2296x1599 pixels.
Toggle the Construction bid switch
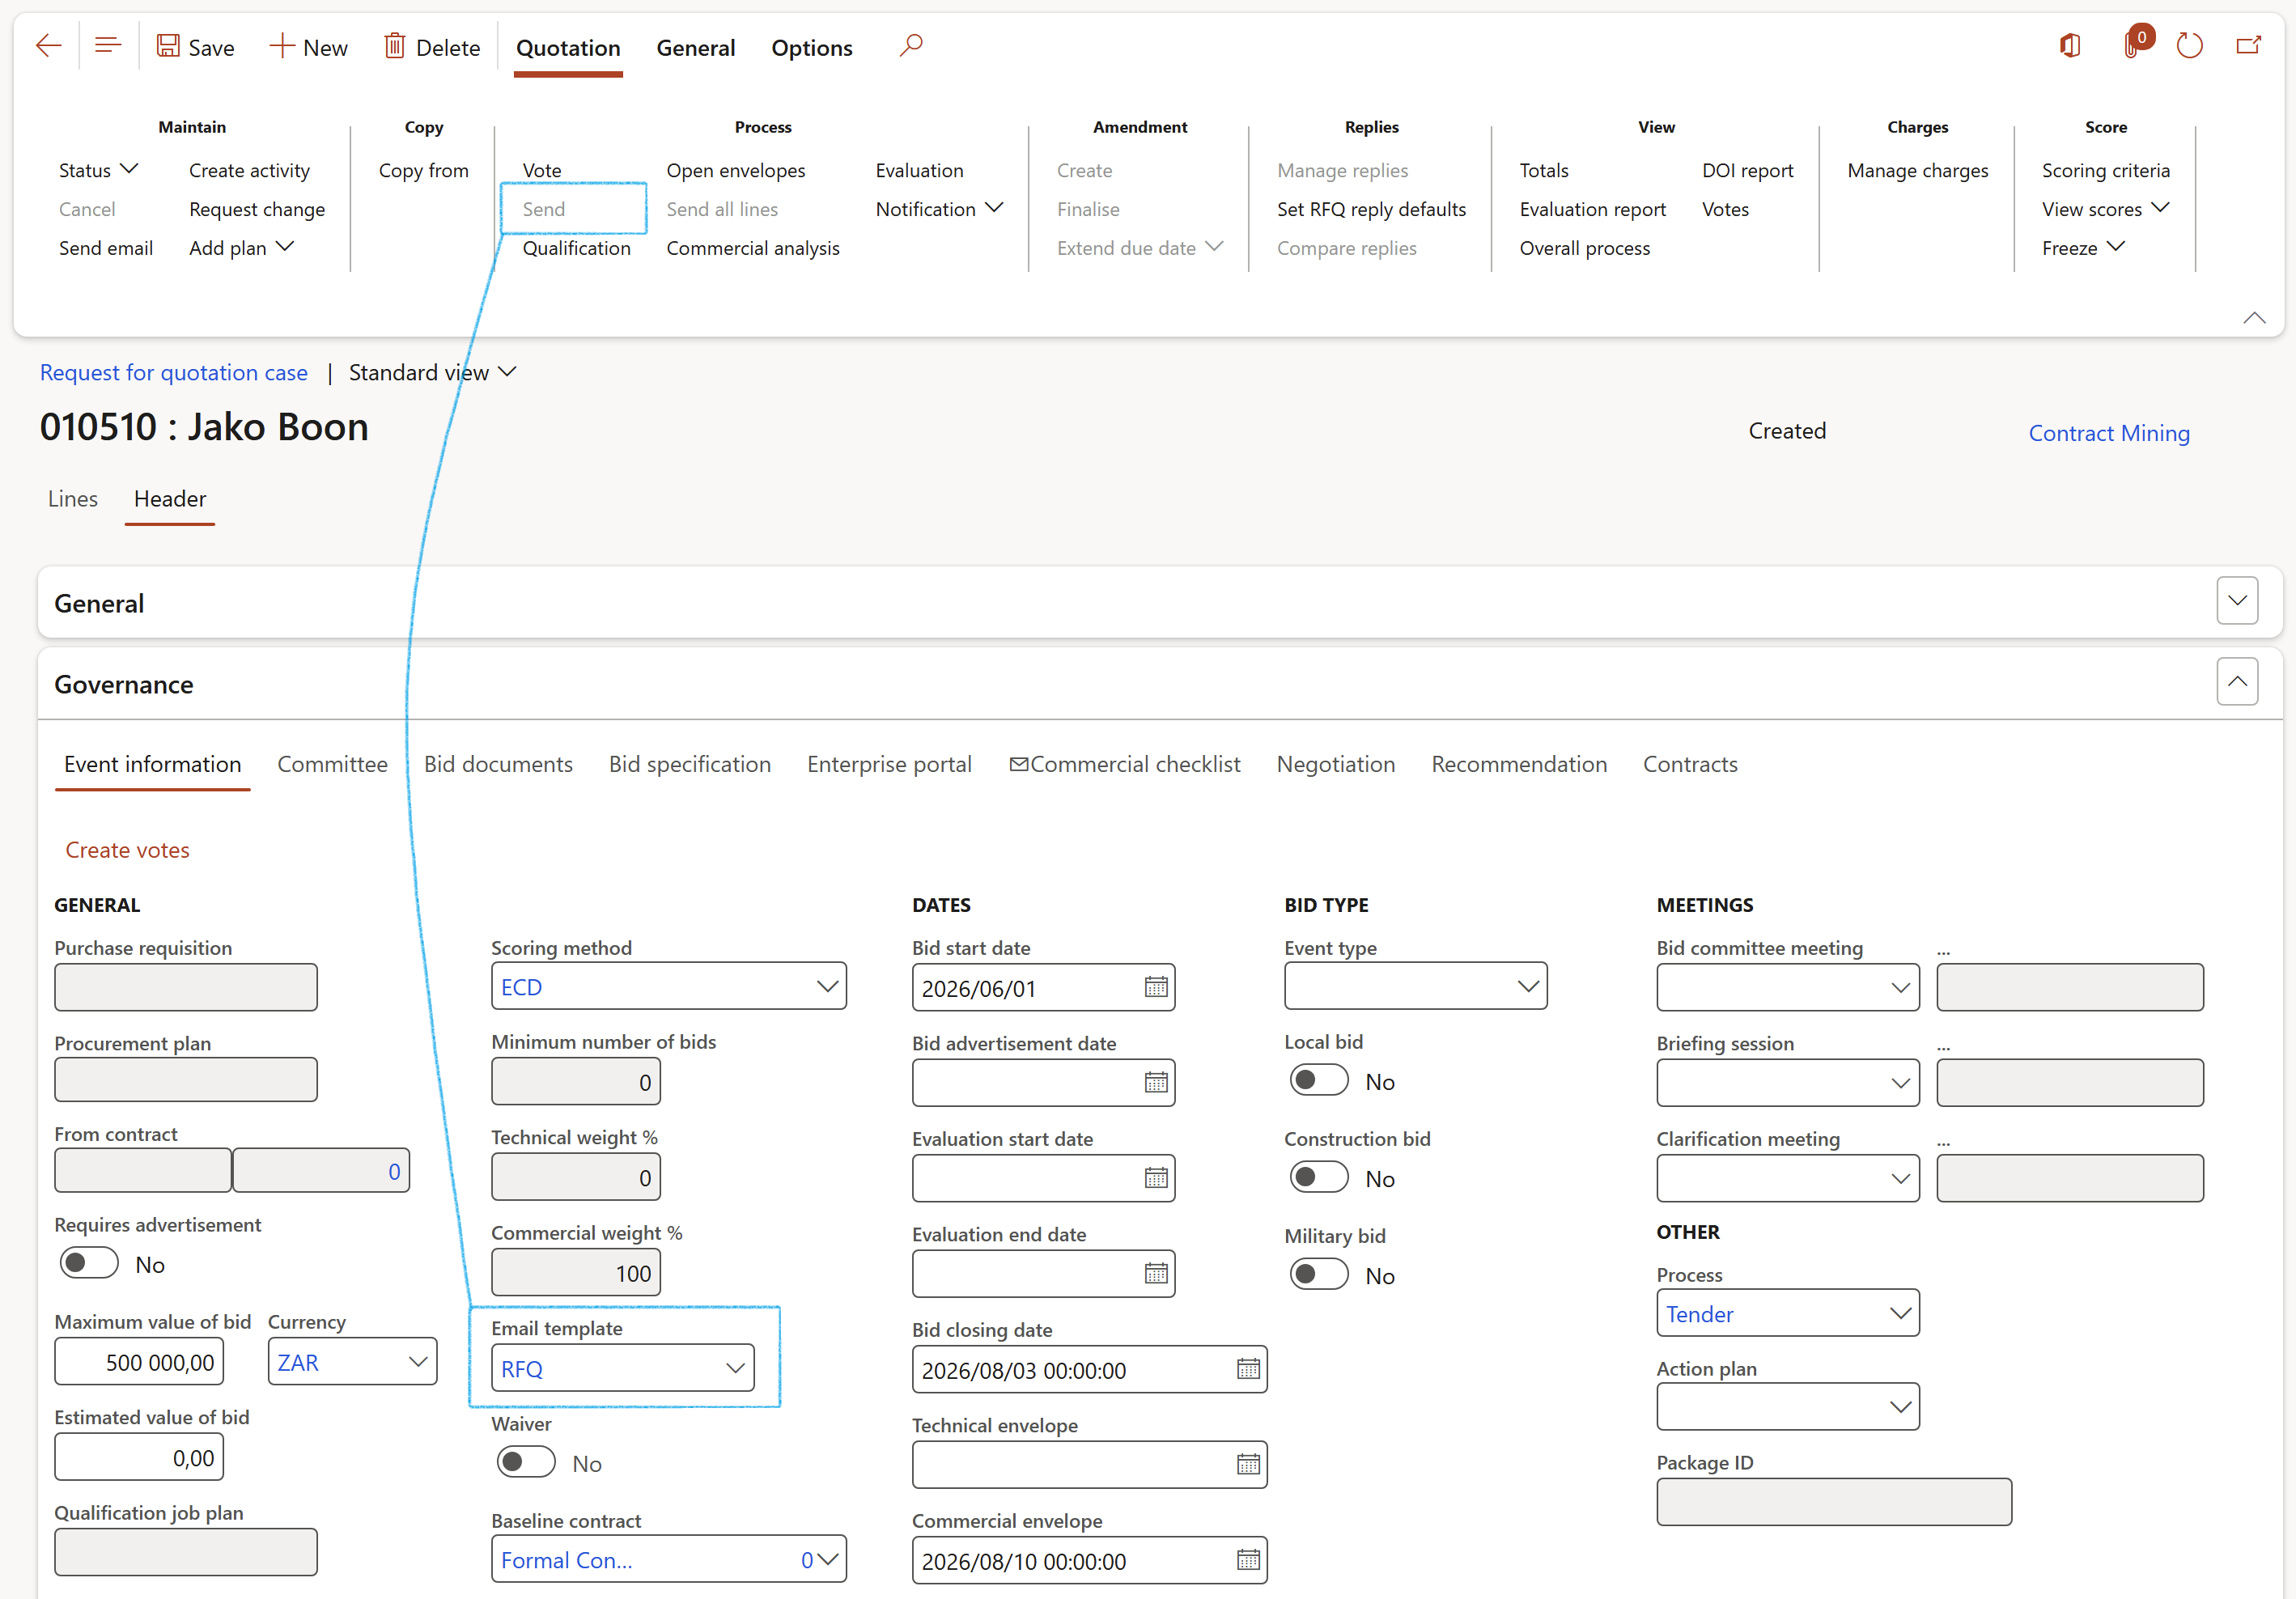point(1319,1177)
